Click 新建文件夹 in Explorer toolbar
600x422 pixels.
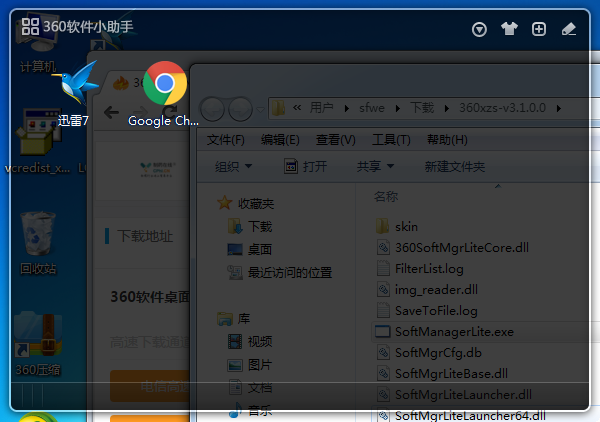(455, 166)
